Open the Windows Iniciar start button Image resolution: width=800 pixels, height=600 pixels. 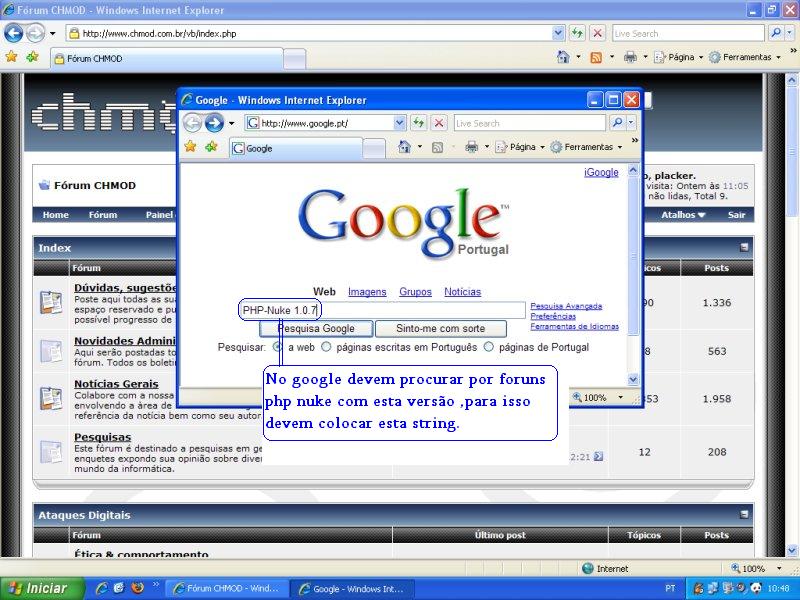(x=42, y=588)
